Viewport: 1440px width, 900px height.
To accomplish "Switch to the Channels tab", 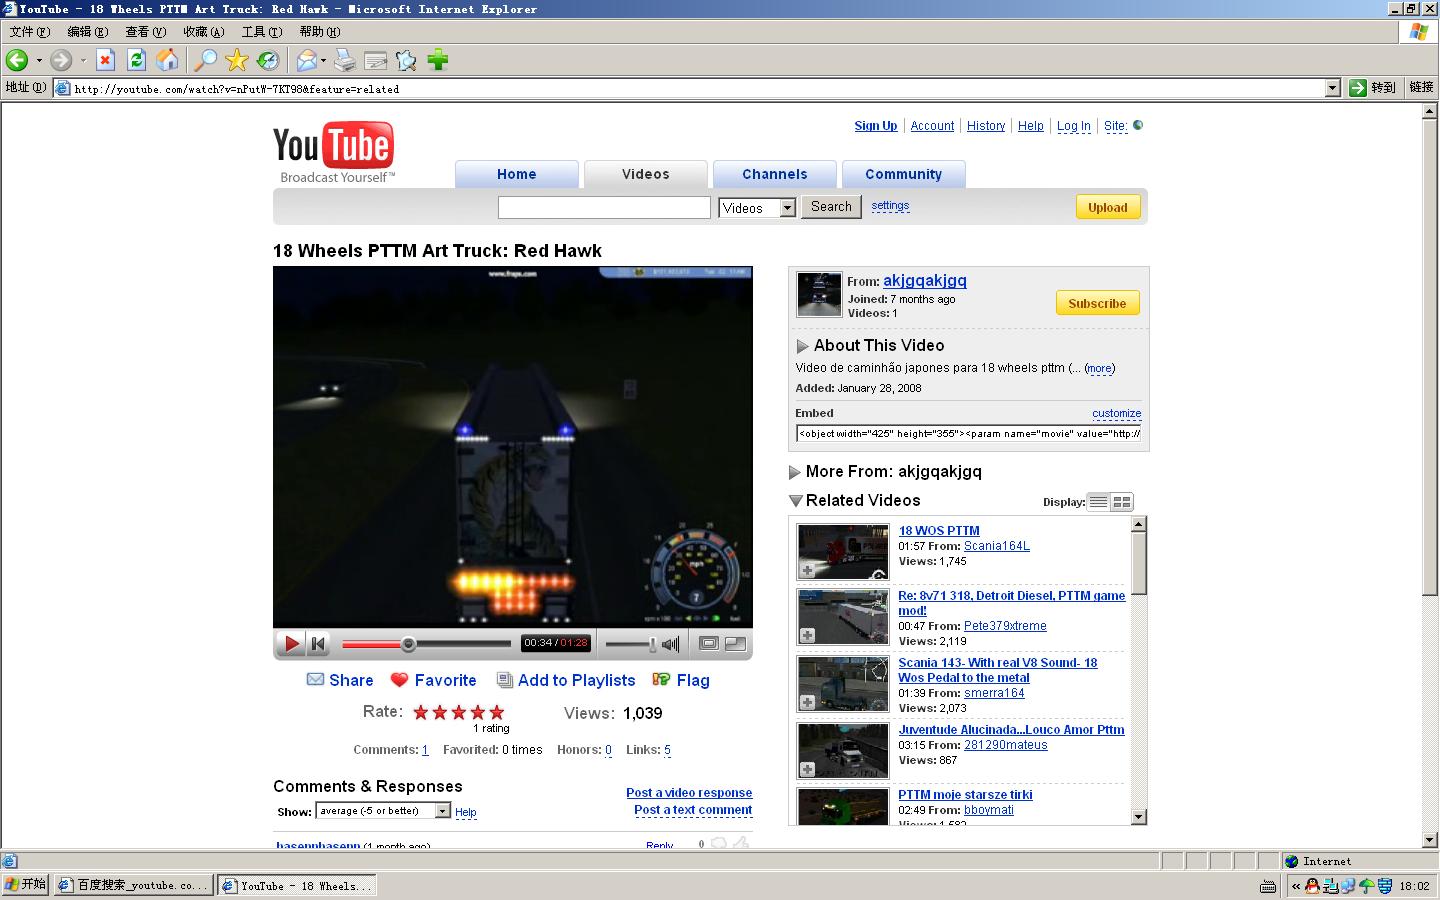I will coord(774,174).
